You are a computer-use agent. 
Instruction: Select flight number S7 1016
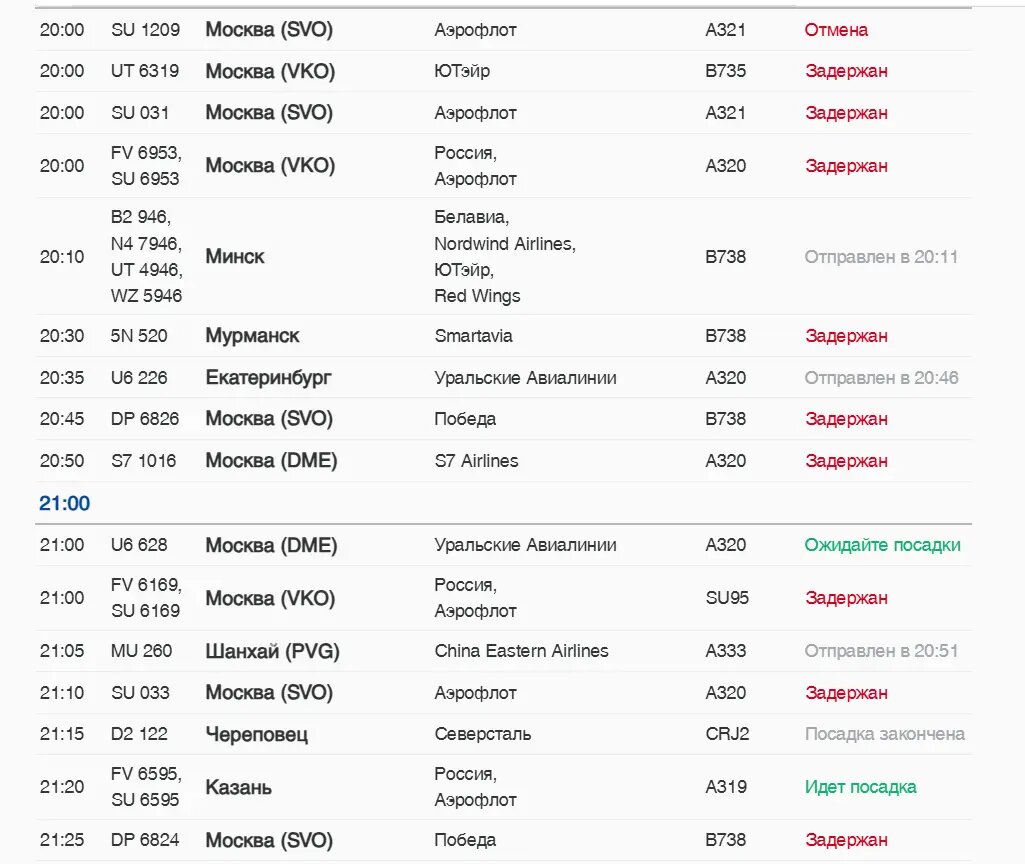[x=143, y=461]
